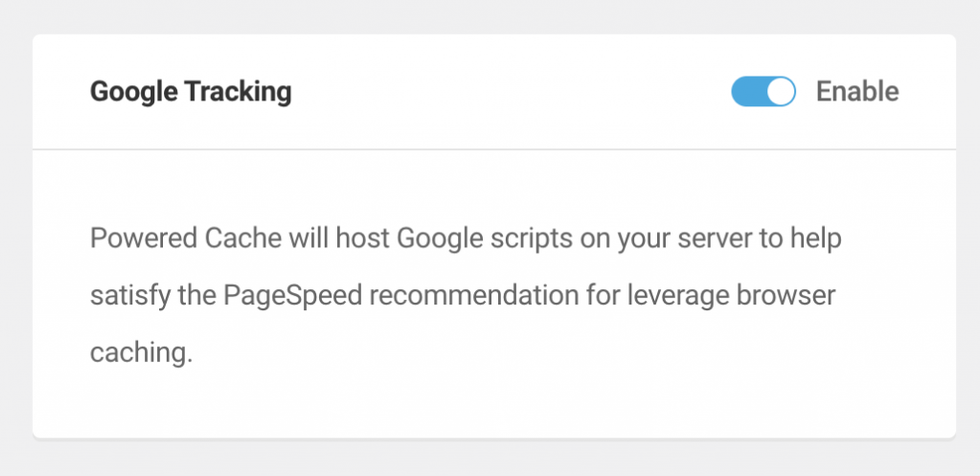This screenshot has width=980, height=476.
Task: Click empty header space between heading and toggle
Action: (511, 92)
